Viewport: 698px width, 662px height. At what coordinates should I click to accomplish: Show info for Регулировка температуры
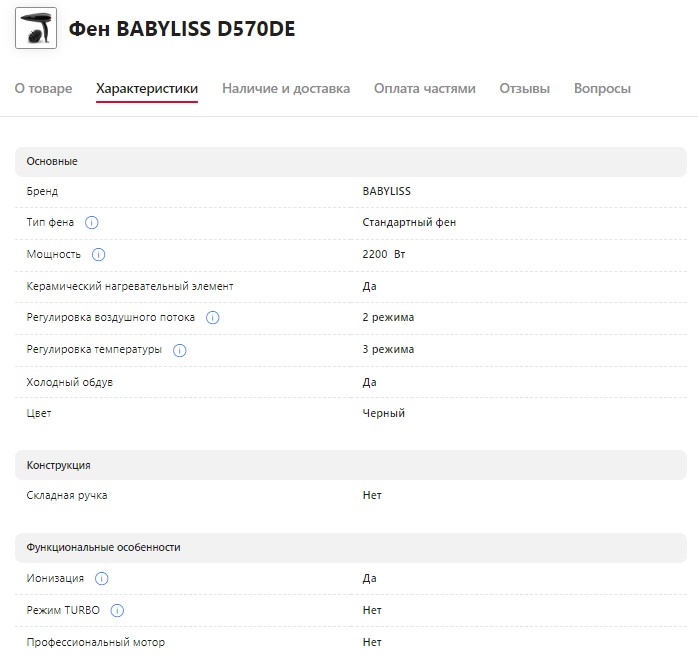click(x=179, y=350)
